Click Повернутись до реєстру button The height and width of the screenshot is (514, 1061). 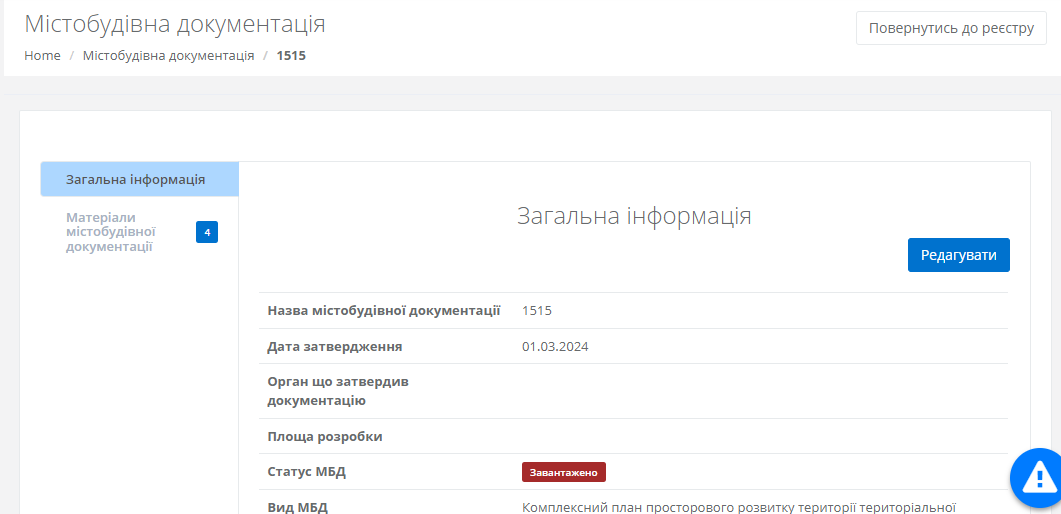tap(950, 28)
